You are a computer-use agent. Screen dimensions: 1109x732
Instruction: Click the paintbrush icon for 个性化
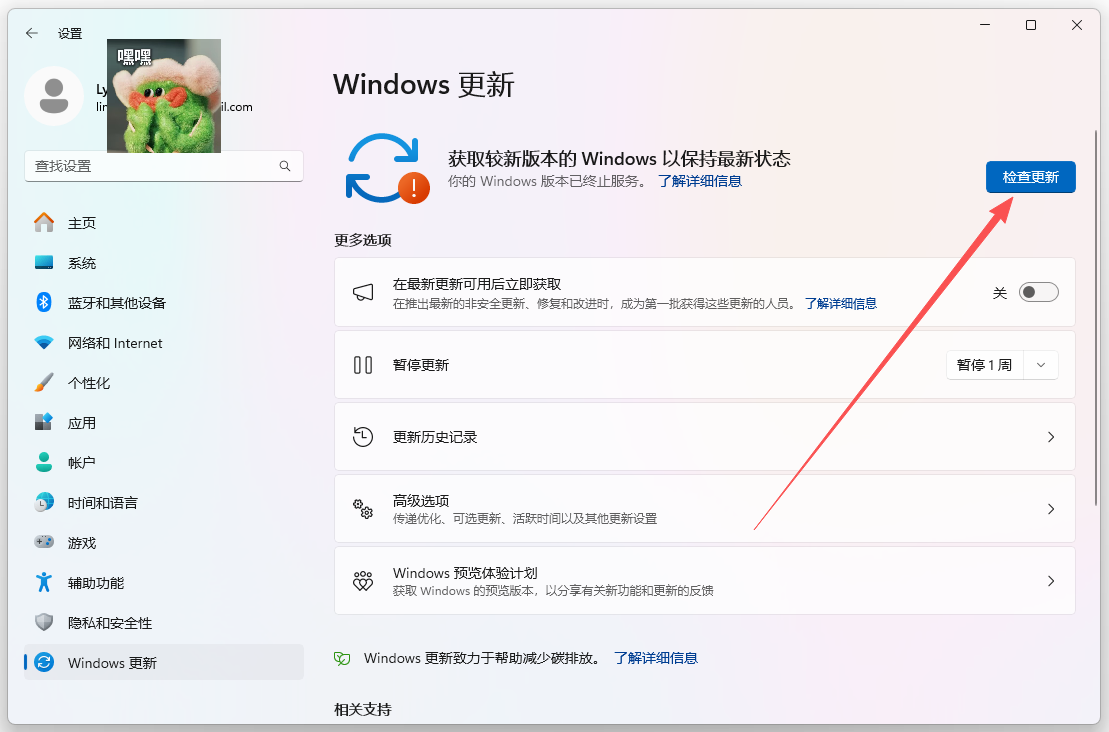[44, 383]
